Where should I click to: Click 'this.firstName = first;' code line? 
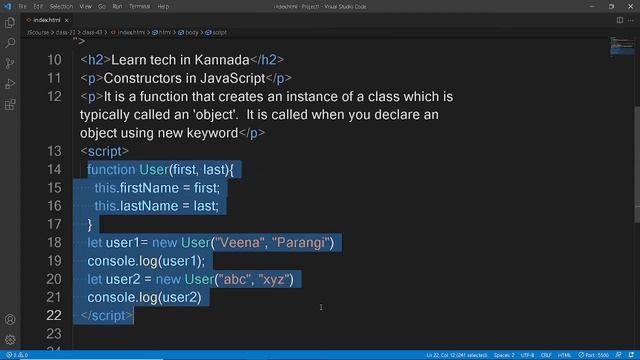157,188
